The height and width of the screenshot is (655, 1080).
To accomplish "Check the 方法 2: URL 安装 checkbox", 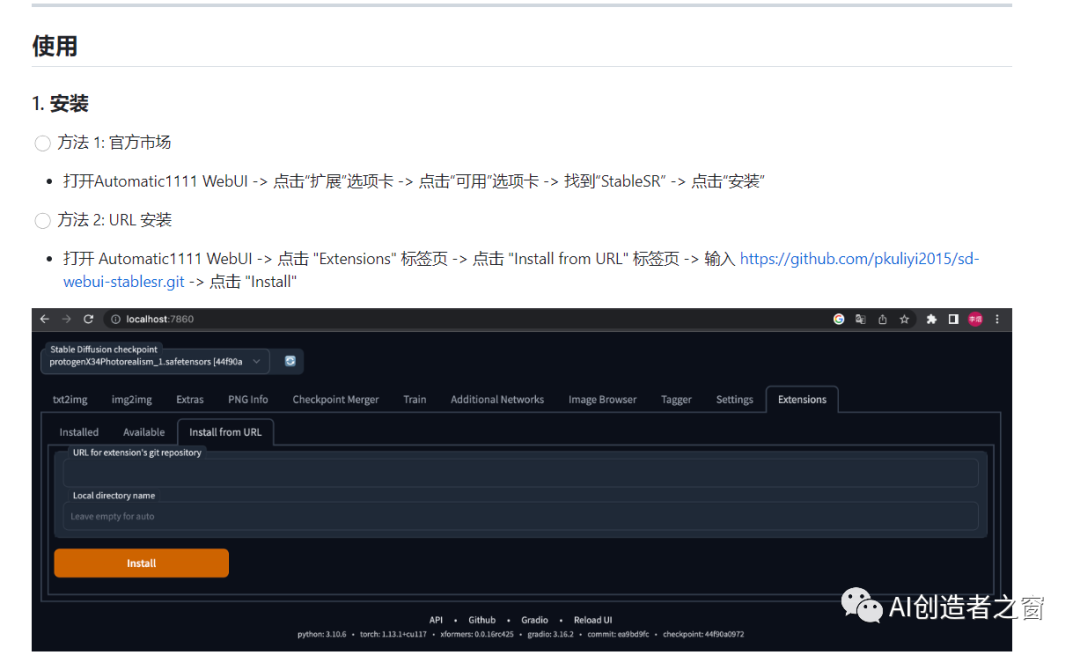I will (42, 220).
